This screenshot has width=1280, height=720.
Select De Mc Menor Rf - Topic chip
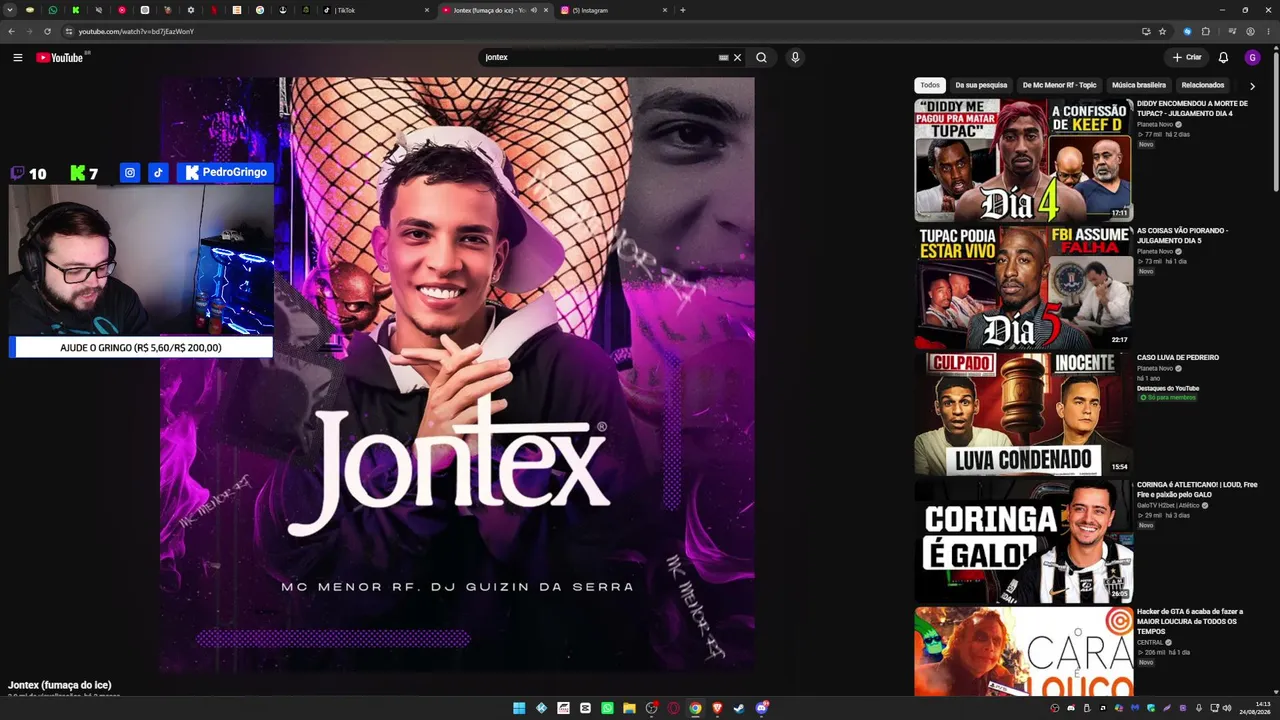point(1059,85)
